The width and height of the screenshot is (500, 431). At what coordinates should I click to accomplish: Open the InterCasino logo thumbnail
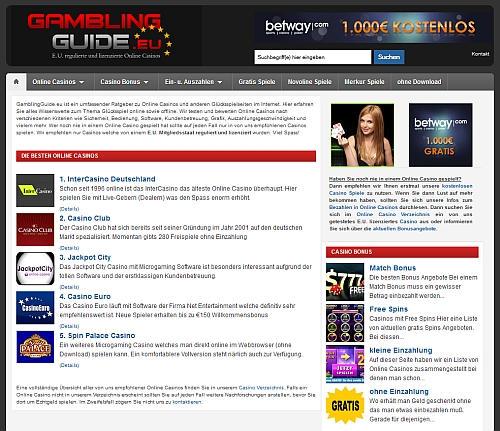pos(35,190)
